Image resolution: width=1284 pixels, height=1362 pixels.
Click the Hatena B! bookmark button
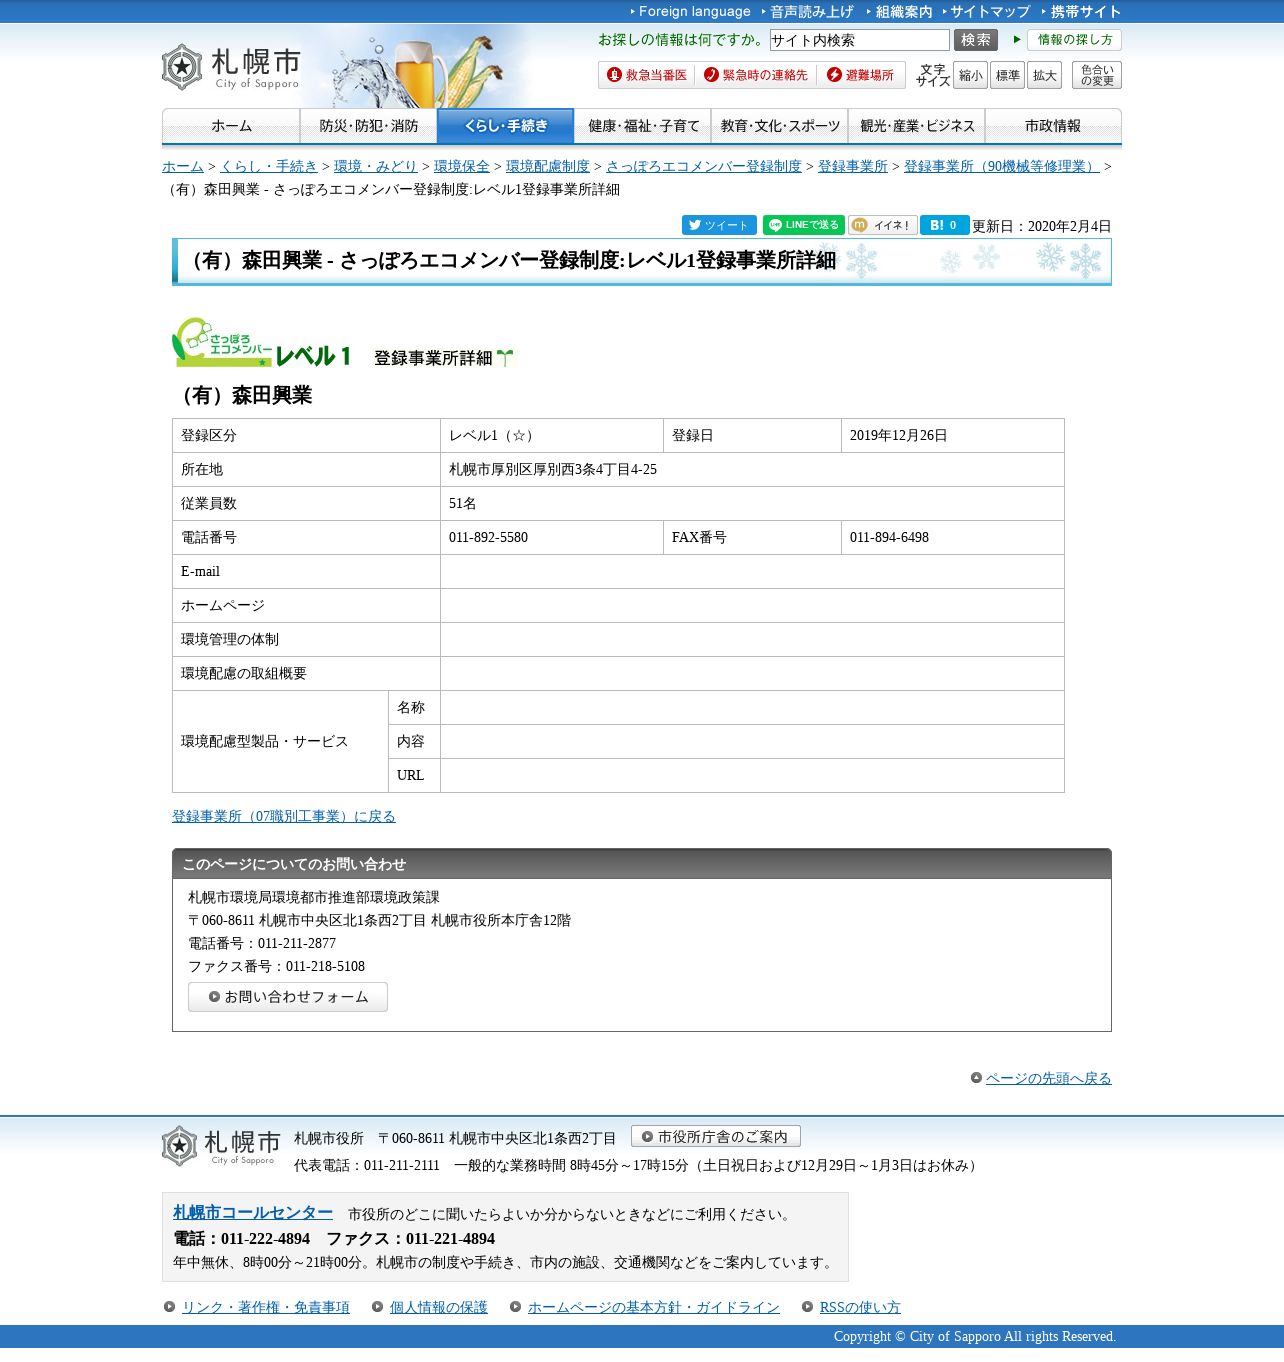(944, 225)
